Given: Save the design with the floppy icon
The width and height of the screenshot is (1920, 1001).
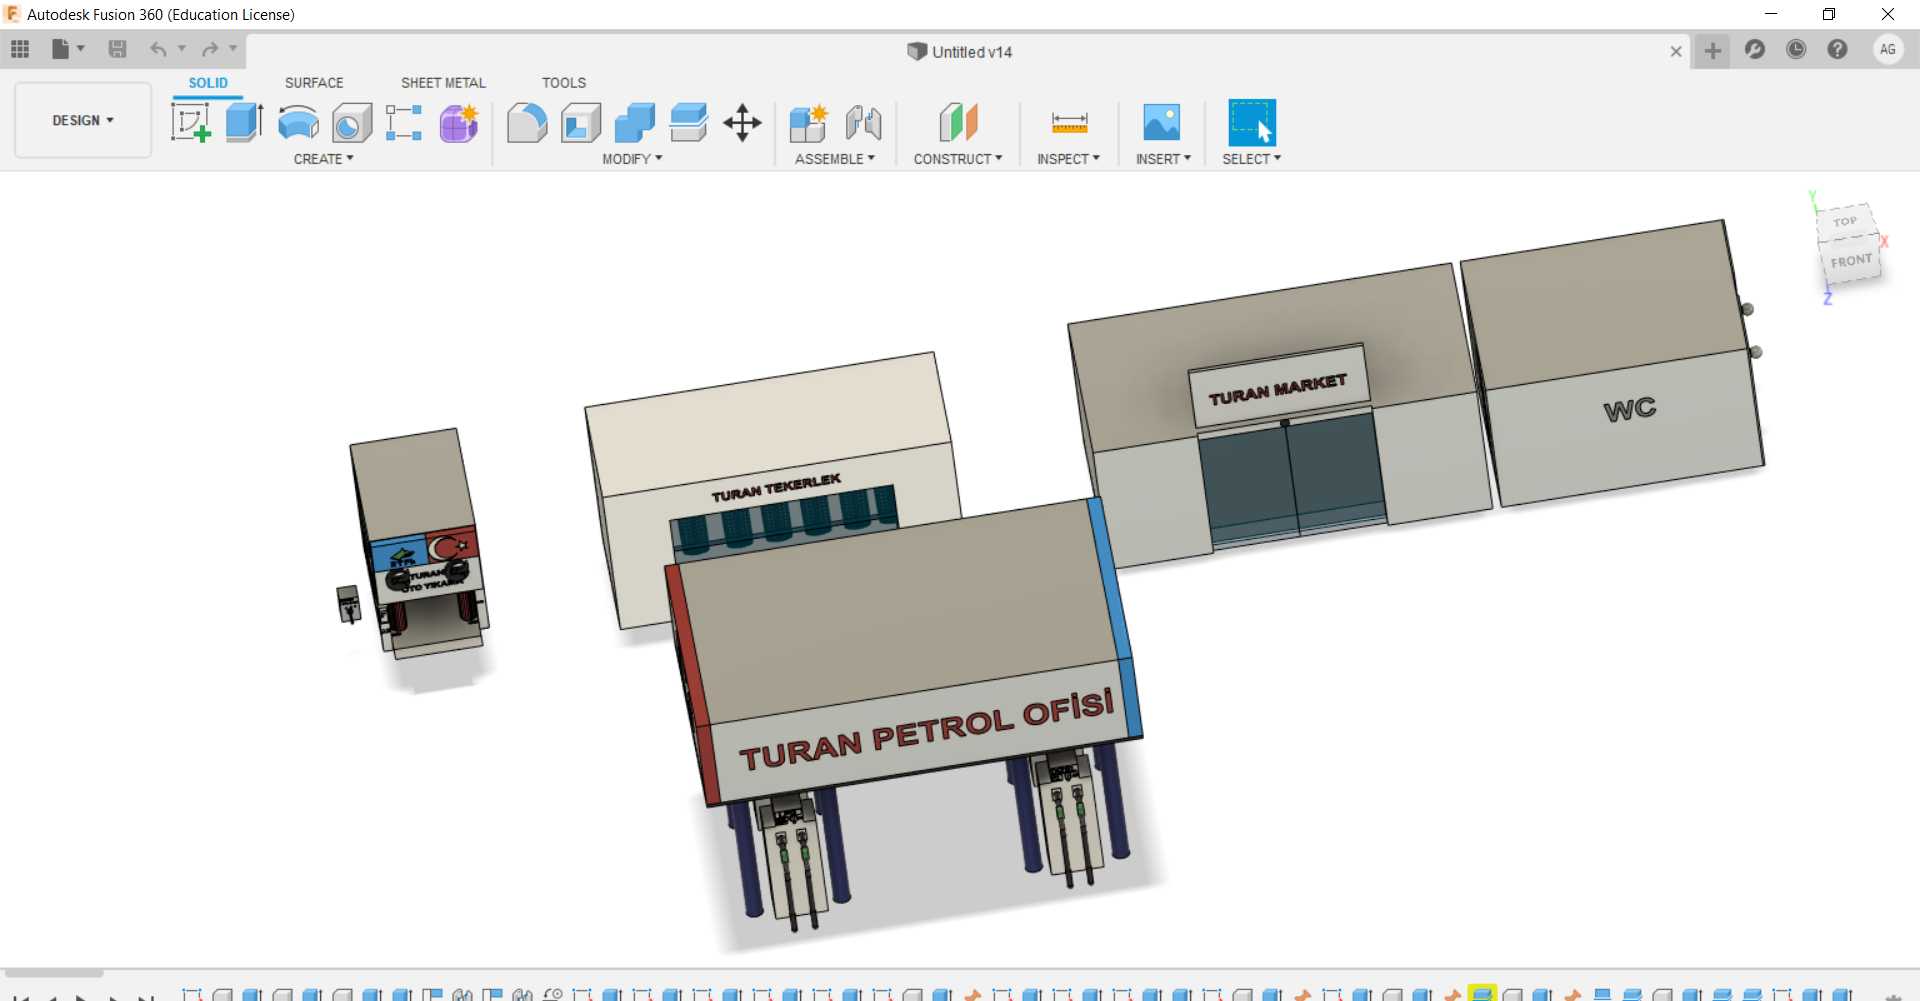Looking at the screenshot, I should (117, 49).
